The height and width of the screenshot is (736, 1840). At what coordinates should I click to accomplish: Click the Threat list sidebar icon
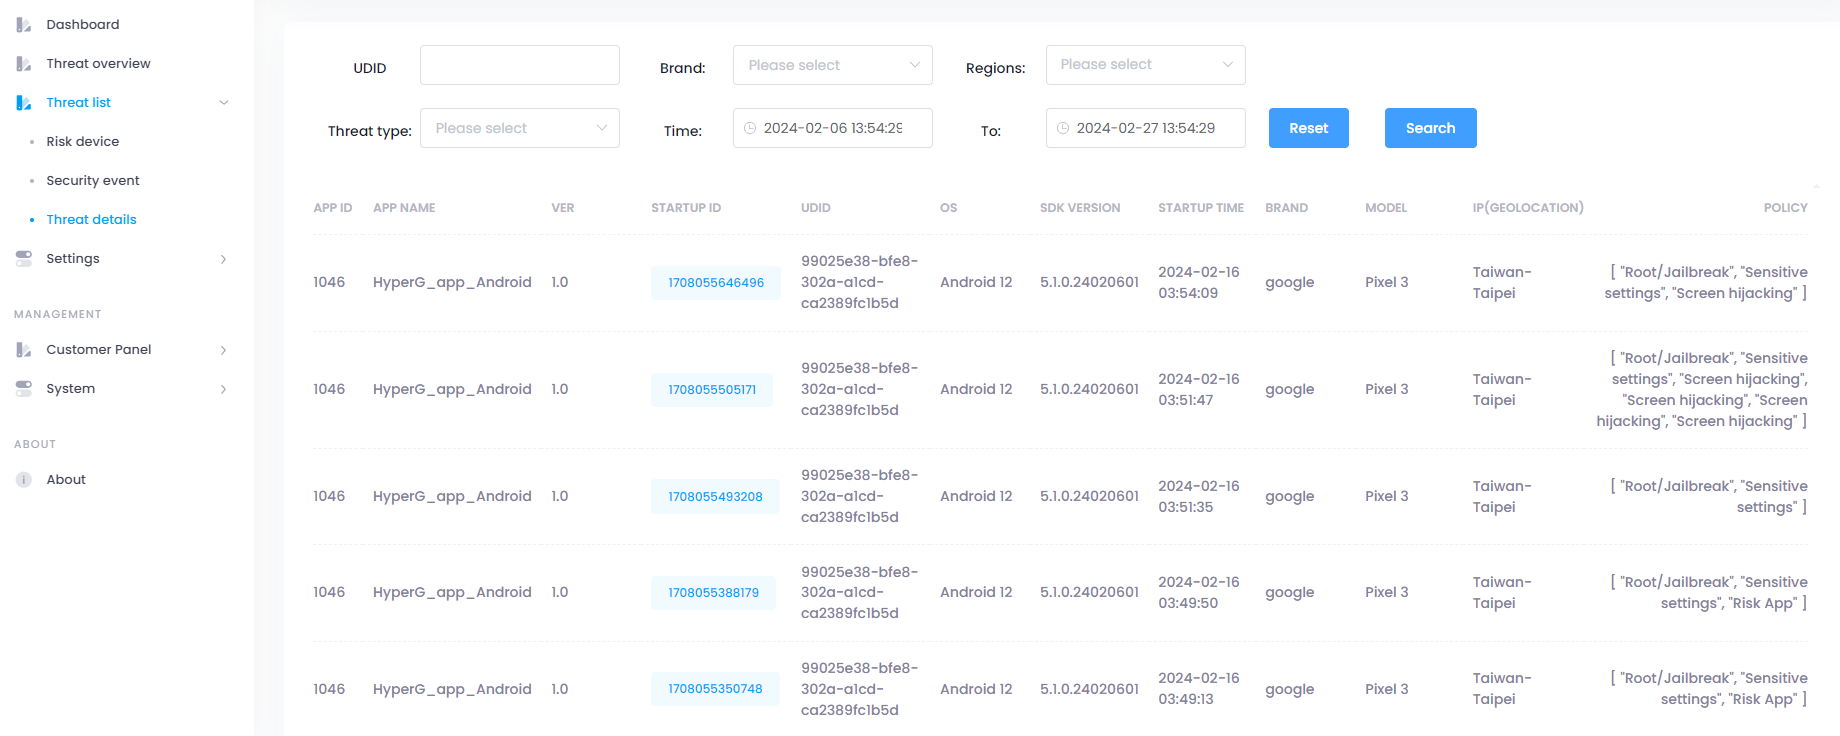coord(24,103)
